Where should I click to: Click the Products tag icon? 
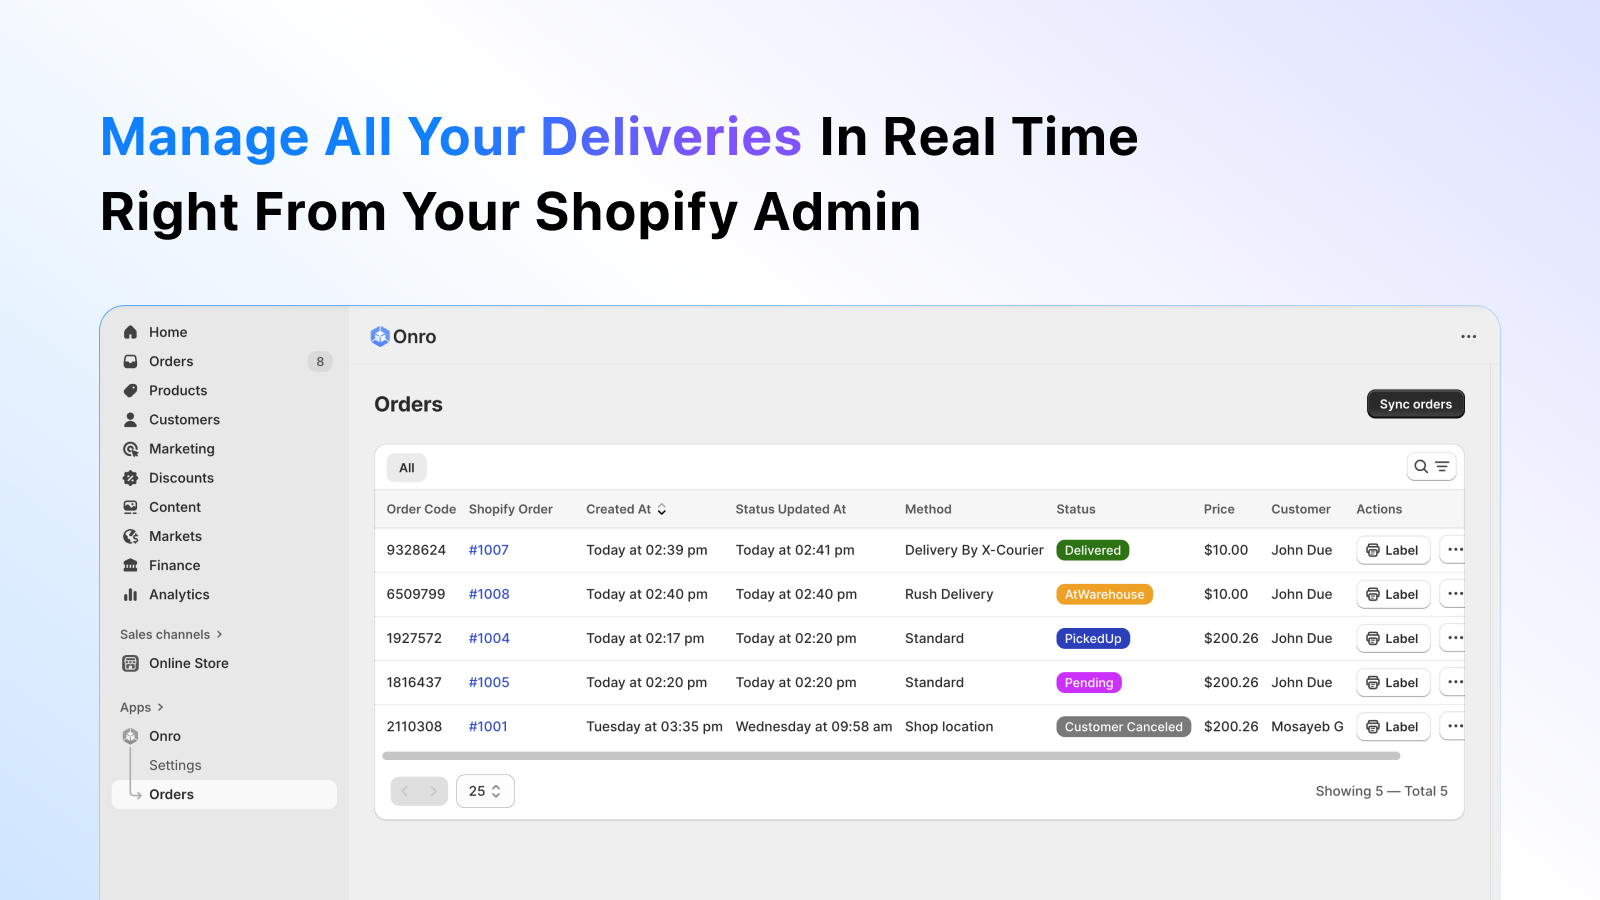coord(130,390)
